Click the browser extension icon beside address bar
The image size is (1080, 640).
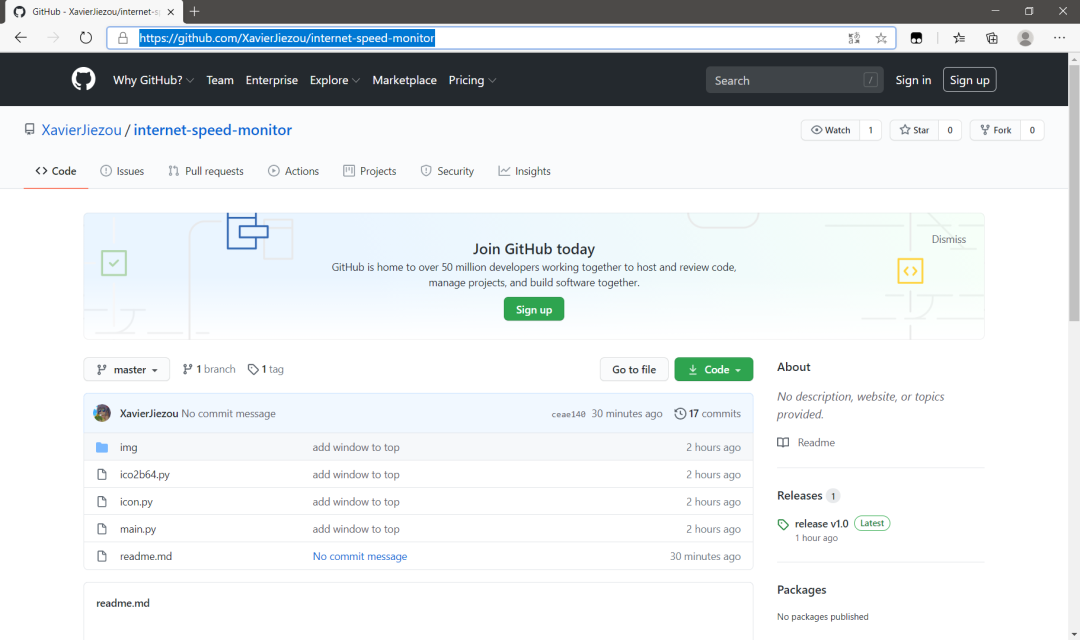coord(916,38)
